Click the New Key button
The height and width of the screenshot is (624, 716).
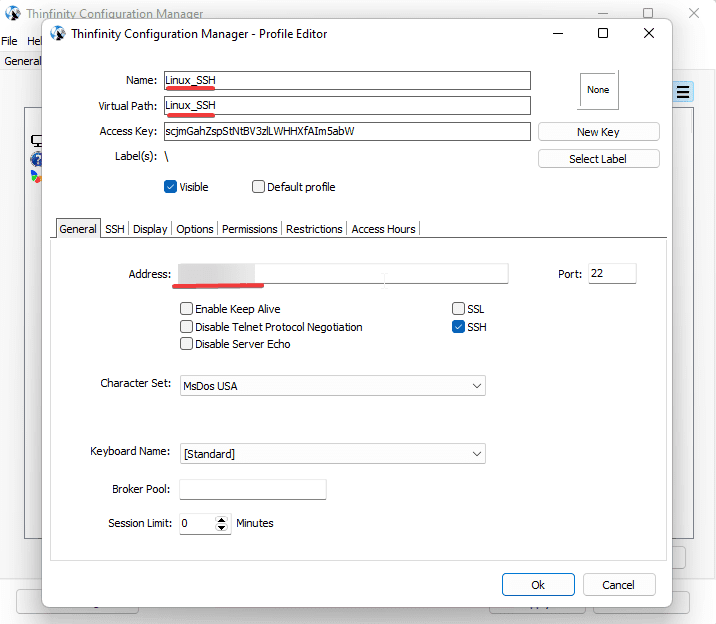[x=598, y=132]
